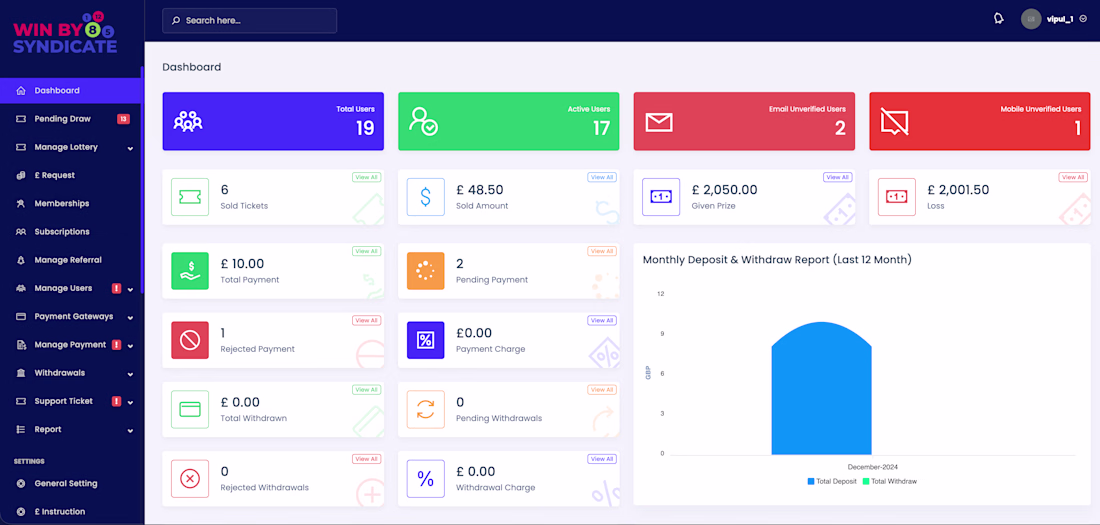
Task: Open the vipul_1 user avatar
Action: click(1031, 20)
